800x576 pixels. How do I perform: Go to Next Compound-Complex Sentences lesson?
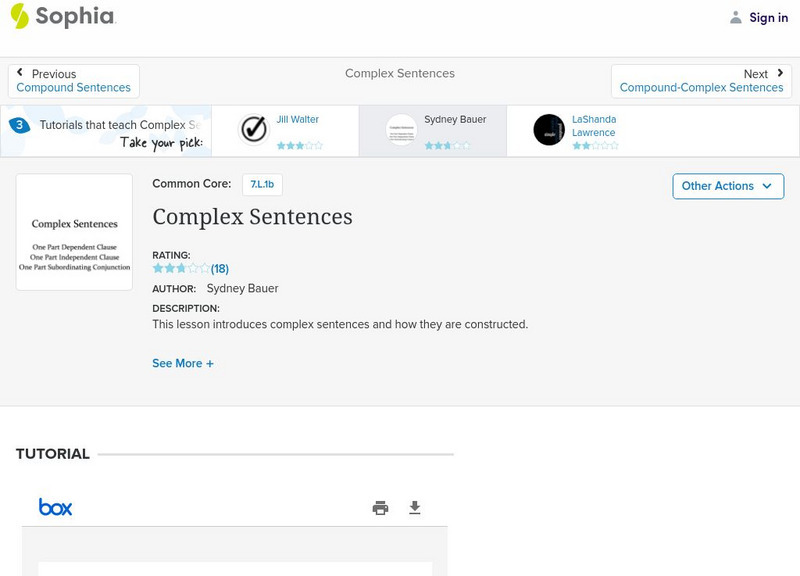701,81
